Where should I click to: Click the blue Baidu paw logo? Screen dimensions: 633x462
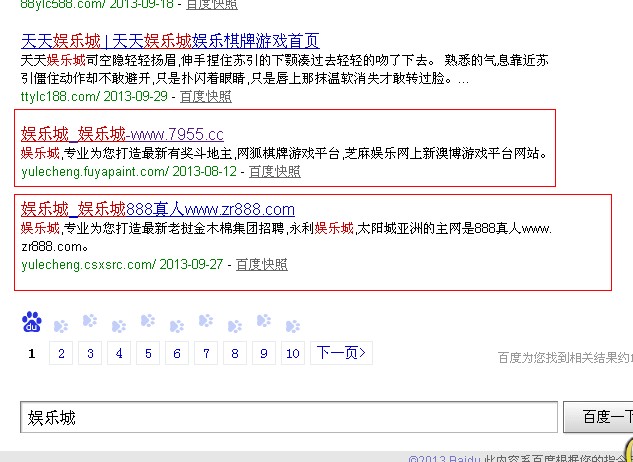(x=32, y=322)
